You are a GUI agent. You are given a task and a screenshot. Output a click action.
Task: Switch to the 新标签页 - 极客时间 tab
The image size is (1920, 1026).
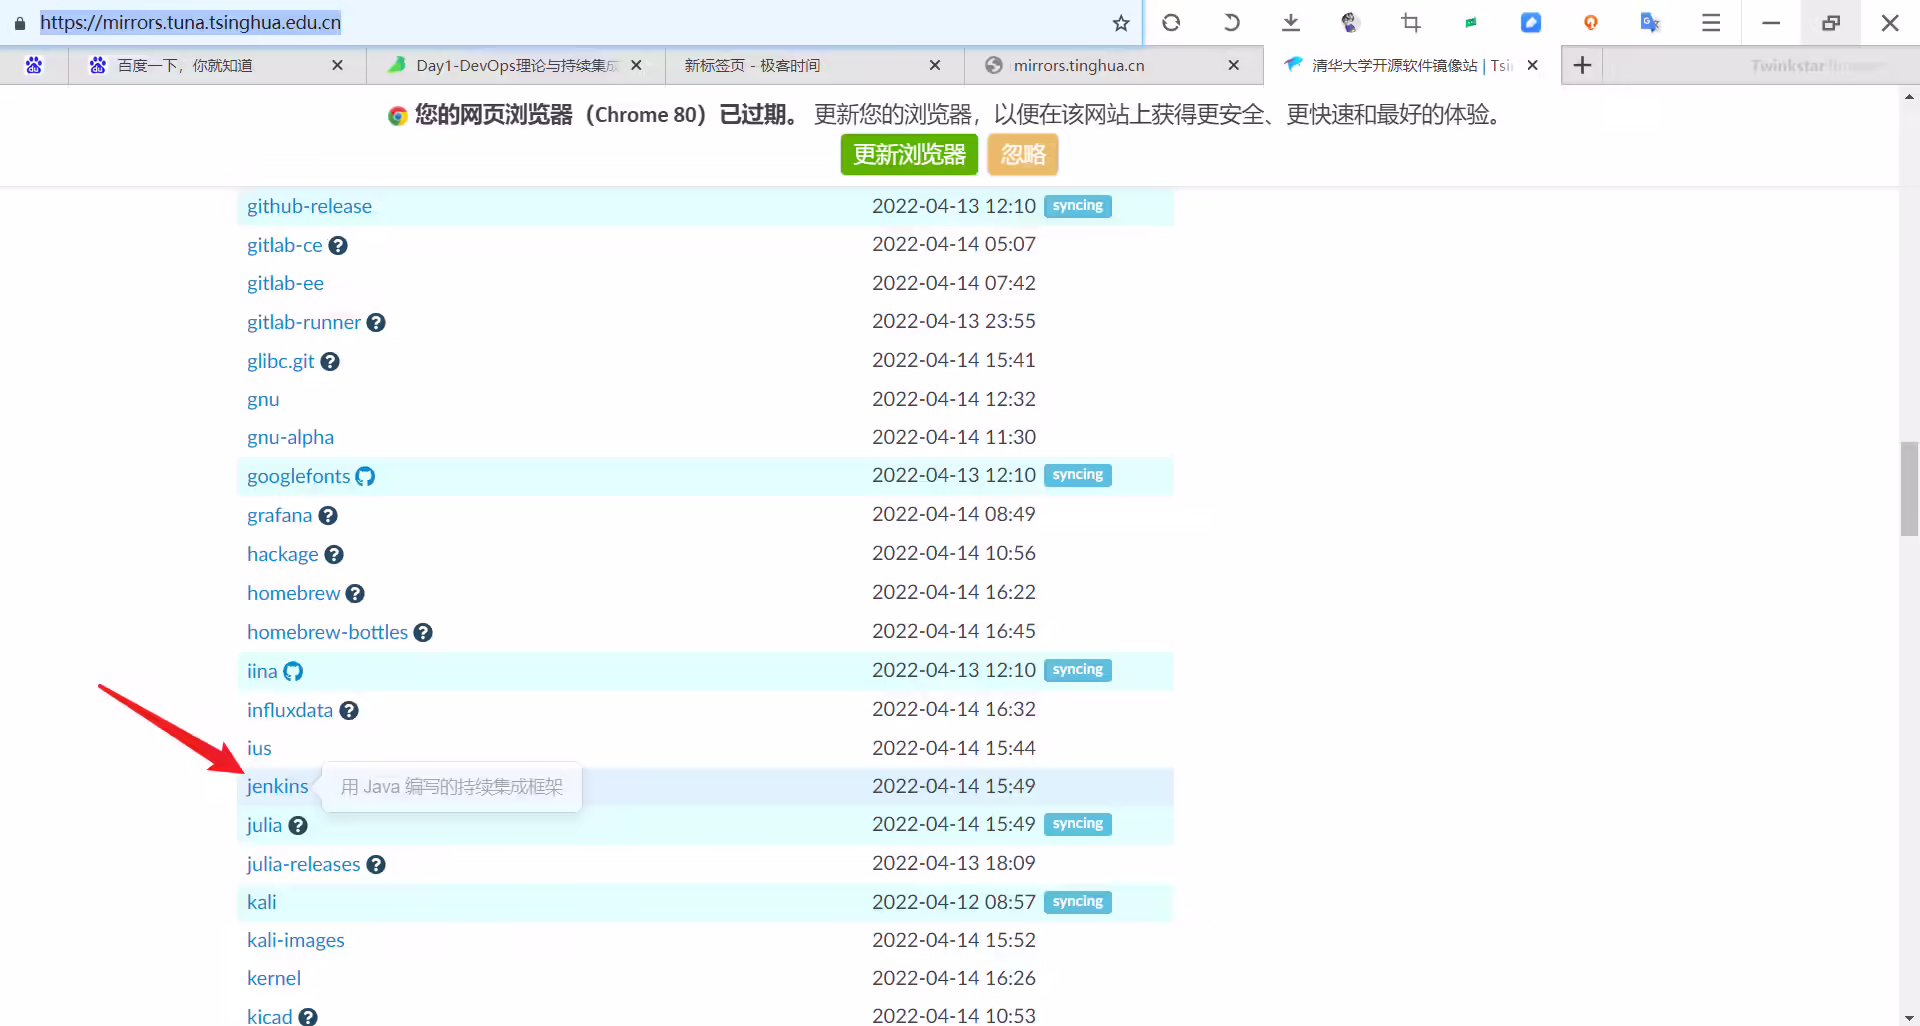coord(814,65)
